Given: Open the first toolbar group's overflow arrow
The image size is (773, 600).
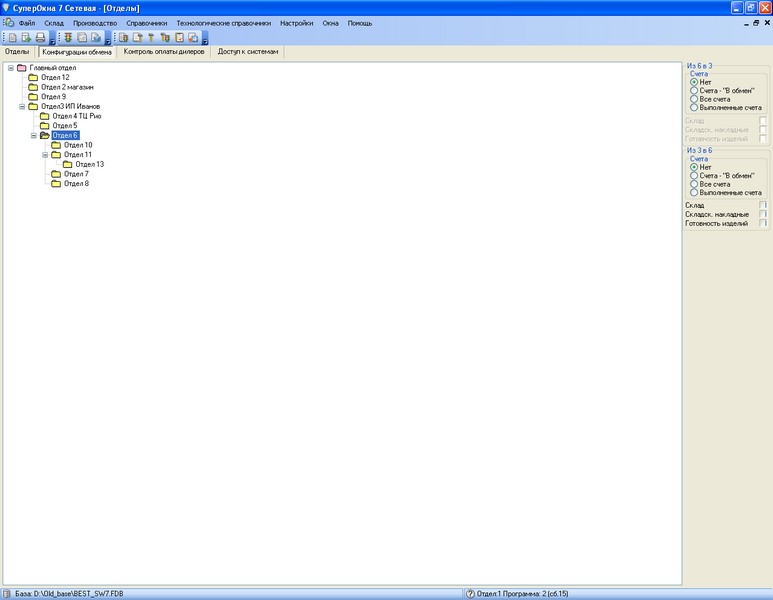Looking at the screenshot, I should 52,38.
